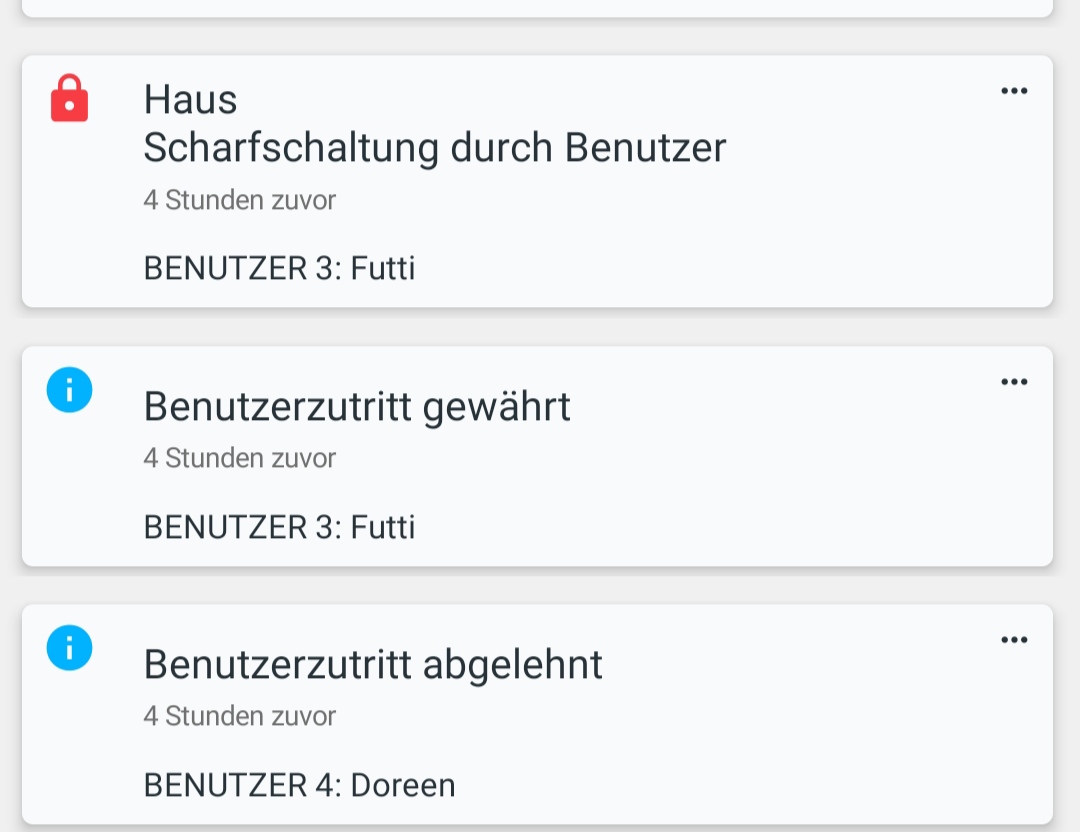Open three-dot menu on Benutzerzutritt gewährt card
Viewport: 1080px width, 832px height.
pos(1014,382)
